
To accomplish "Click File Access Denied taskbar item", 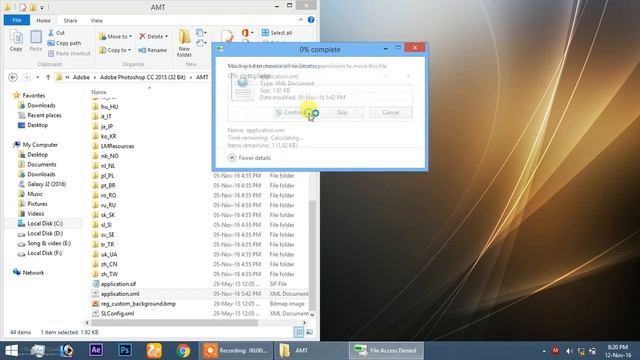I will [x=386, y=350].
